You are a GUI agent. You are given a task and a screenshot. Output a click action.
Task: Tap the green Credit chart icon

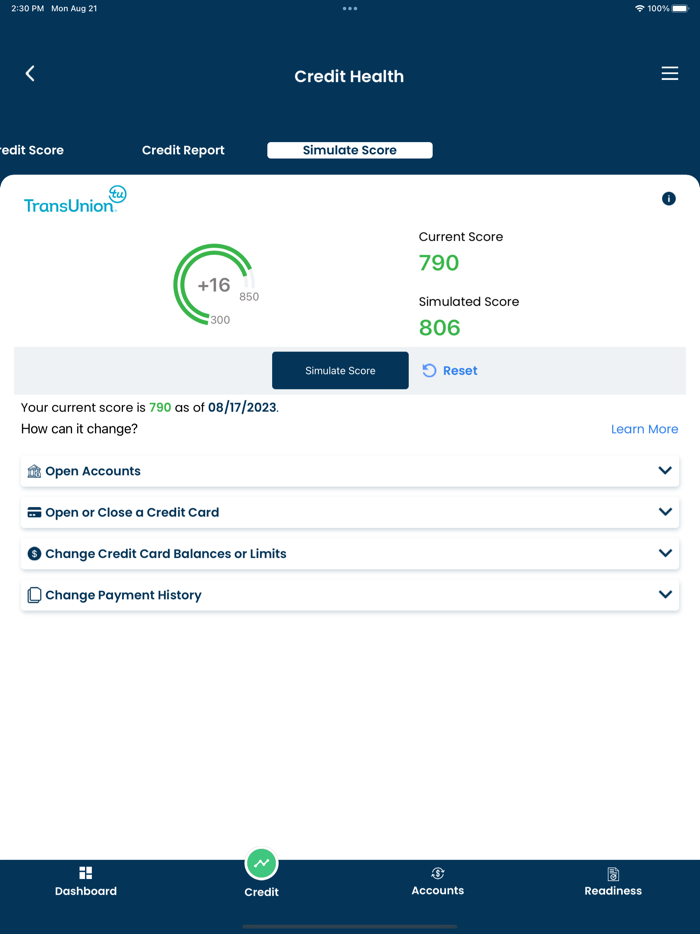[262, 864]
